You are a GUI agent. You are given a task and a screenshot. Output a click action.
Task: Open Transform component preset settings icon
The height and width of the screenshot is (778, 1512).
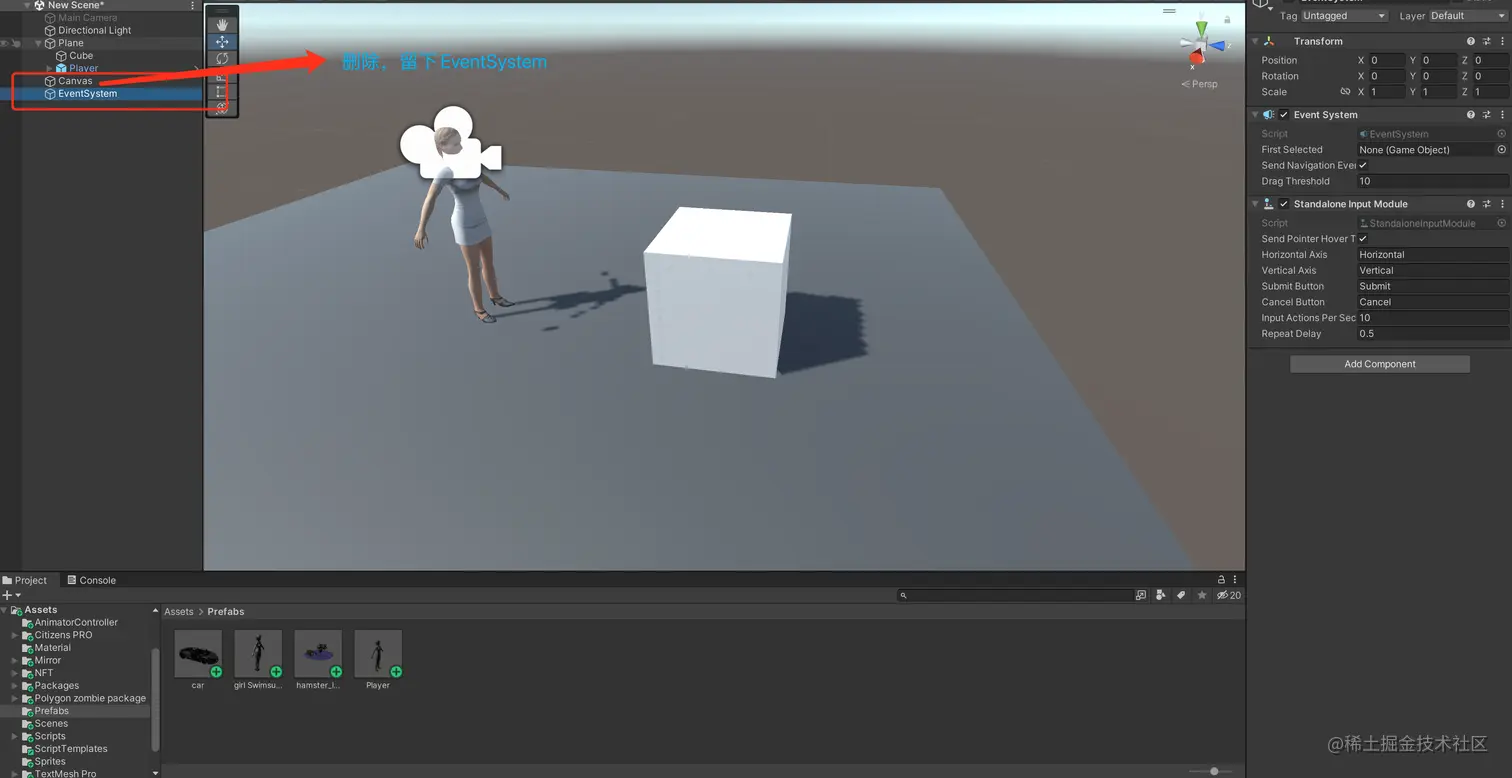click(1487, 41)
